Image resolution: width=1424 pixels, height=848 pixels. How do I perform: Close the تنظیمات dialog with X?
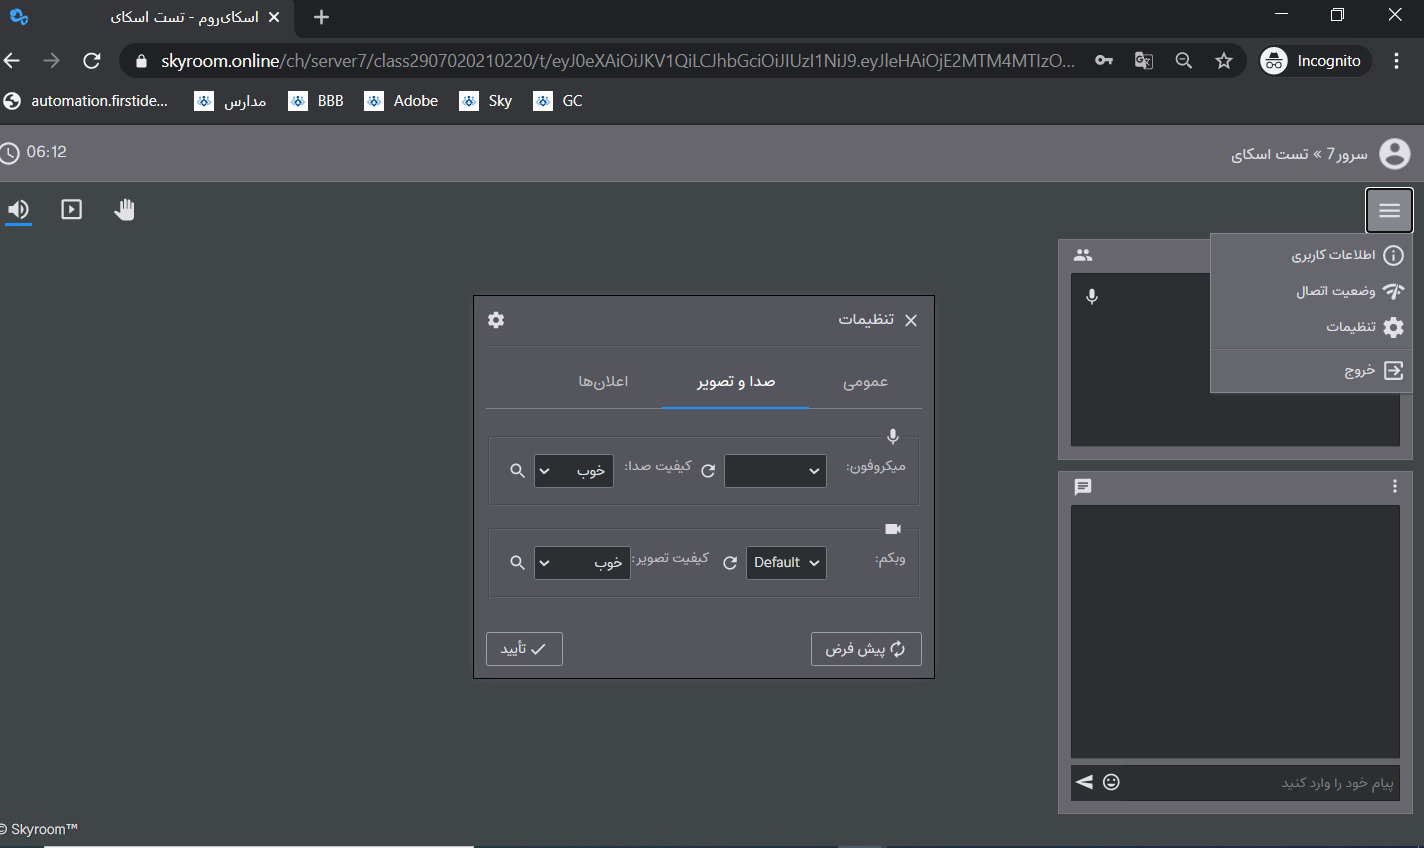910,320
